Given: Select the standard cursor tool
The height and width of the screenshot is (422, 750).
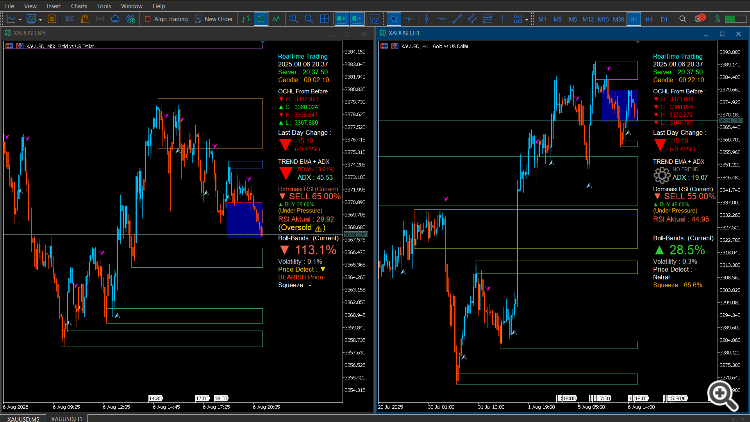Looking at the screenshot, I should coord(394,19).
